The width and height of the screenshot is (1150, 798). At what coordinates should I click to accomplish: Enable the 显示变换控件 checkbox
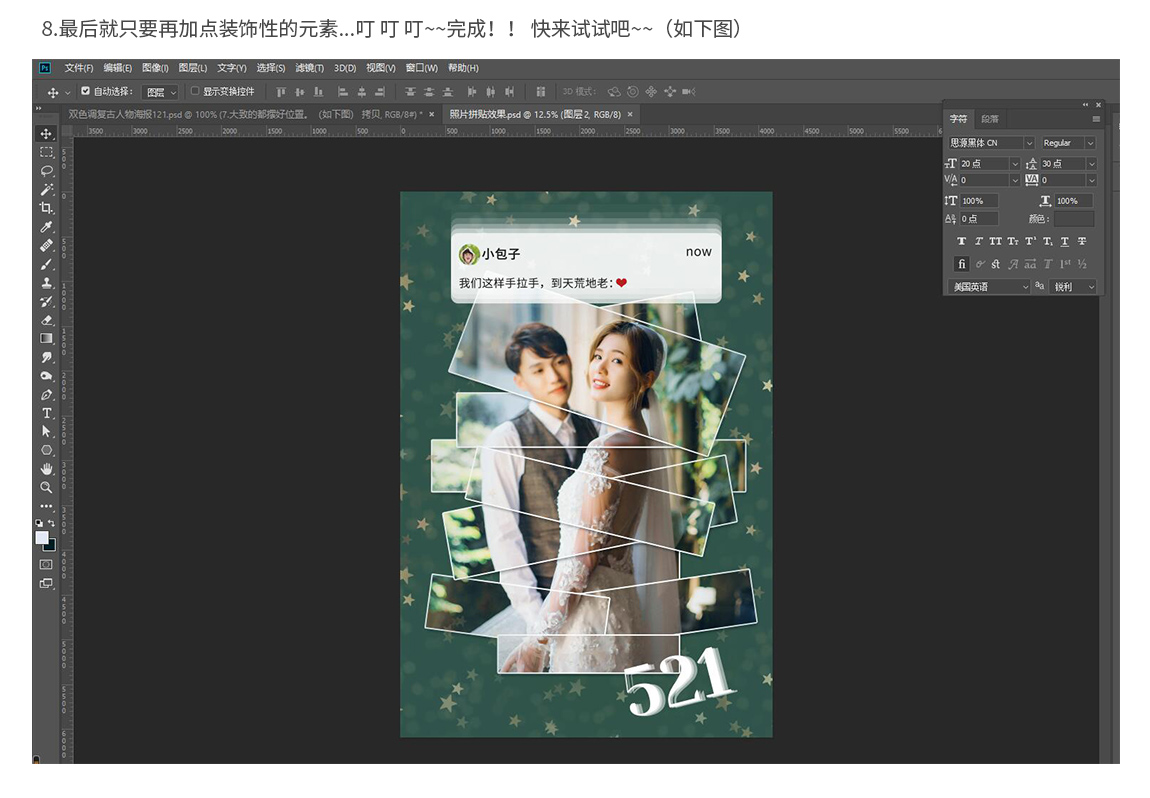(x=195, y=91)
